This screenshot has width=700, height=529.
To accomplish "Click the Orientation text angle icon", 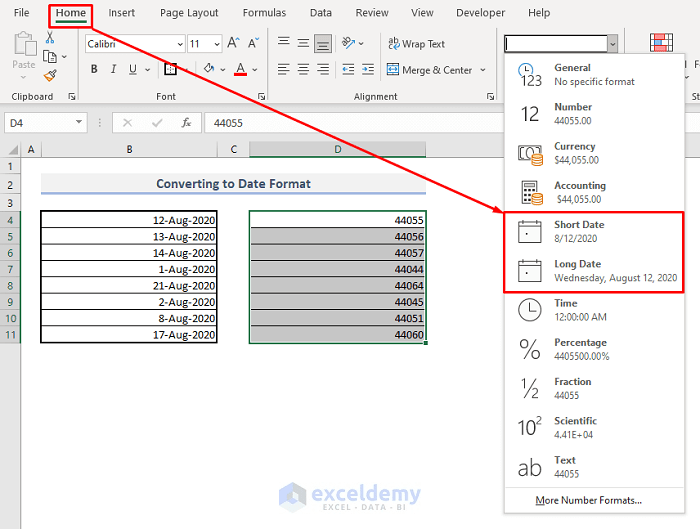I will click(x=348, y=43).
